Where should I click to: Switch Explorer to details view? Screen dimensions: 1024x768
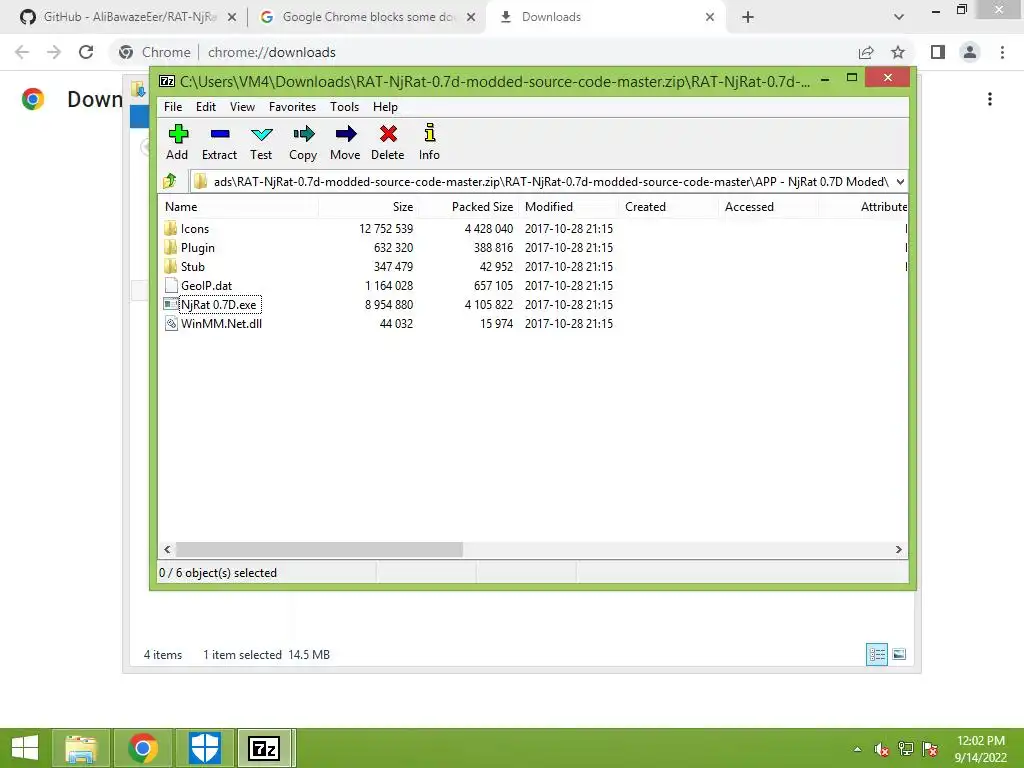pyautogui.click(x=876, y=654)
